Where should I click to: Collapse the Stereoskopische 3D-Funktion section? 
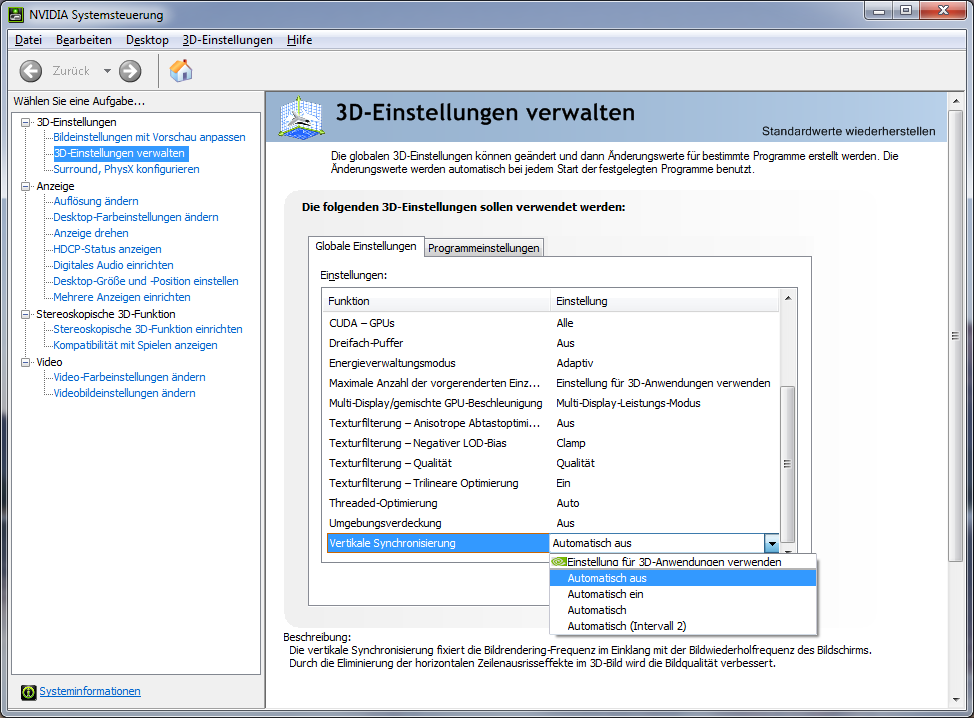coord(26,314)
